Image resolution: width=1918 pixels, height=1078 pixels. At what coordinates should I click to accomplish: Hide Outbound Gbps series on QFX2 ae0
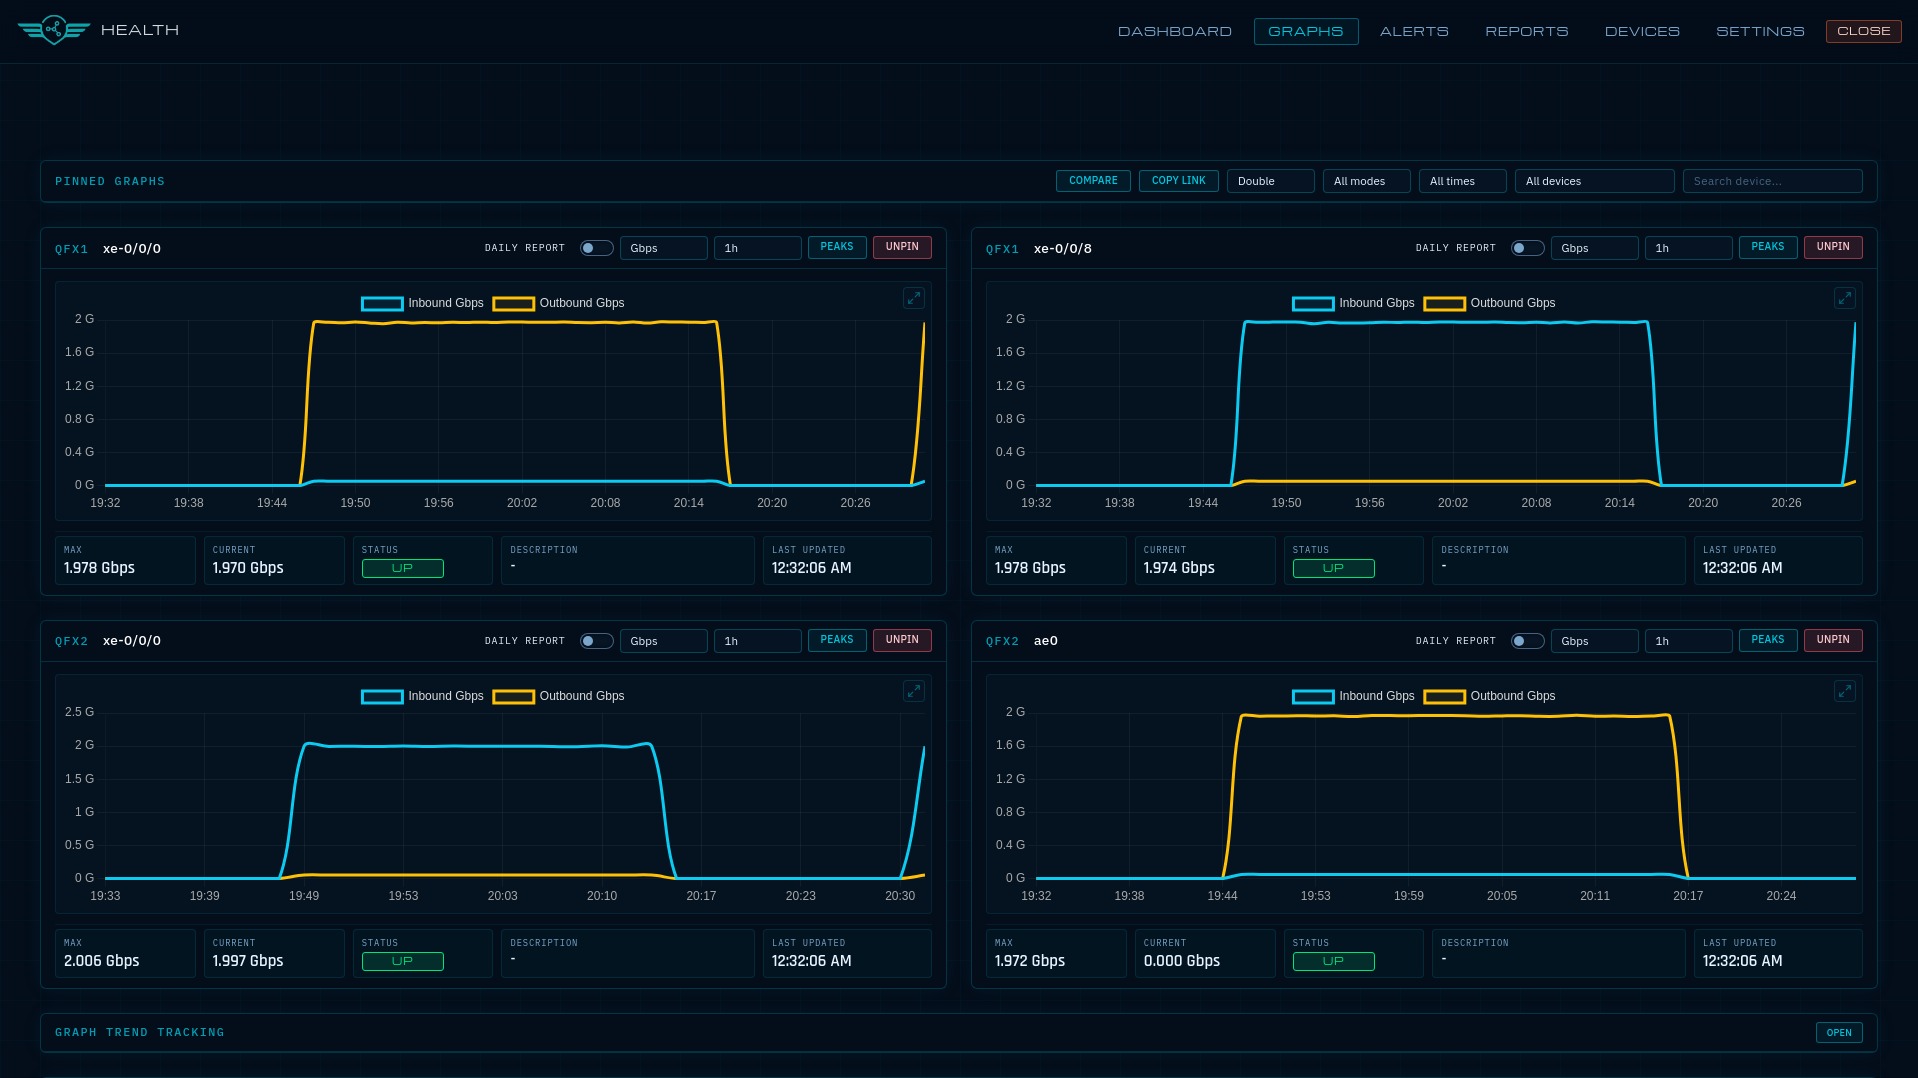tap(1489, 696)
